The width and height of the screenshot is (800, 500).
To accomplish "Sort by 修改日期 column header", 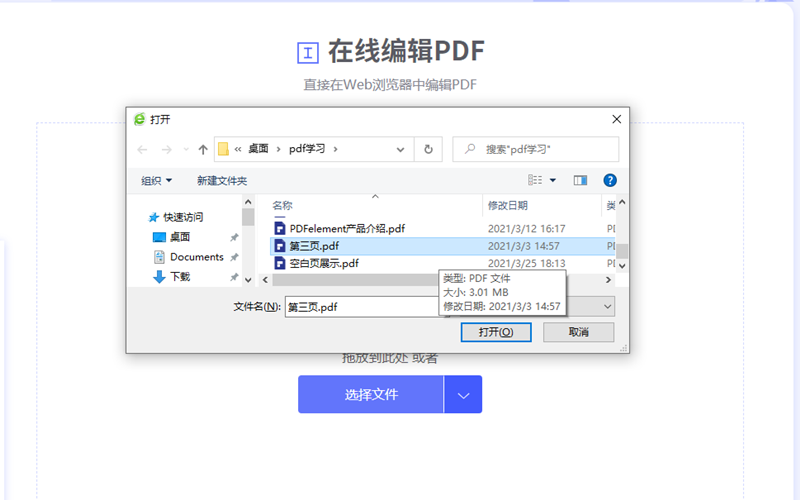I will pyautogui.click(x=508, y=205).
